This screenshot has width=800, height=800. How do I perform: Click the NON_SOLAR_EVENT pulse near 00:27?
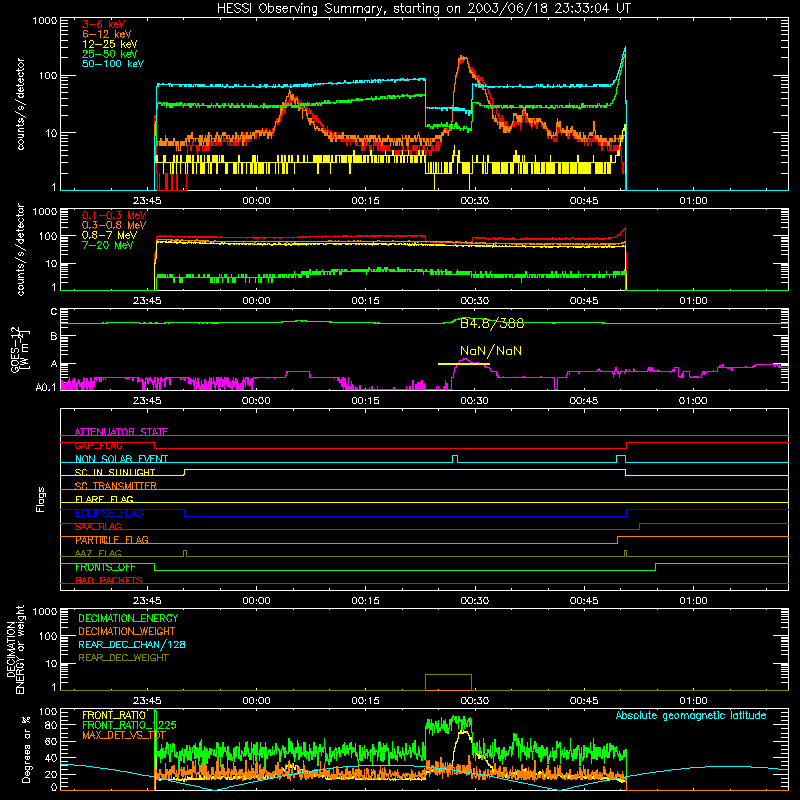coord(455,459)
